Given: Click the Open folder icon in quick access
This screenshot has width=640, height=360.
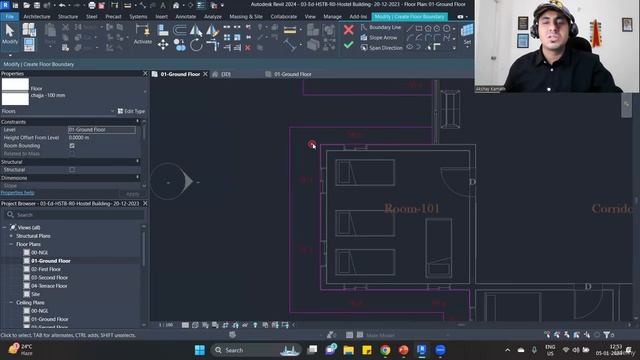Looking at the screenshot, I should (x=27, y=5).
